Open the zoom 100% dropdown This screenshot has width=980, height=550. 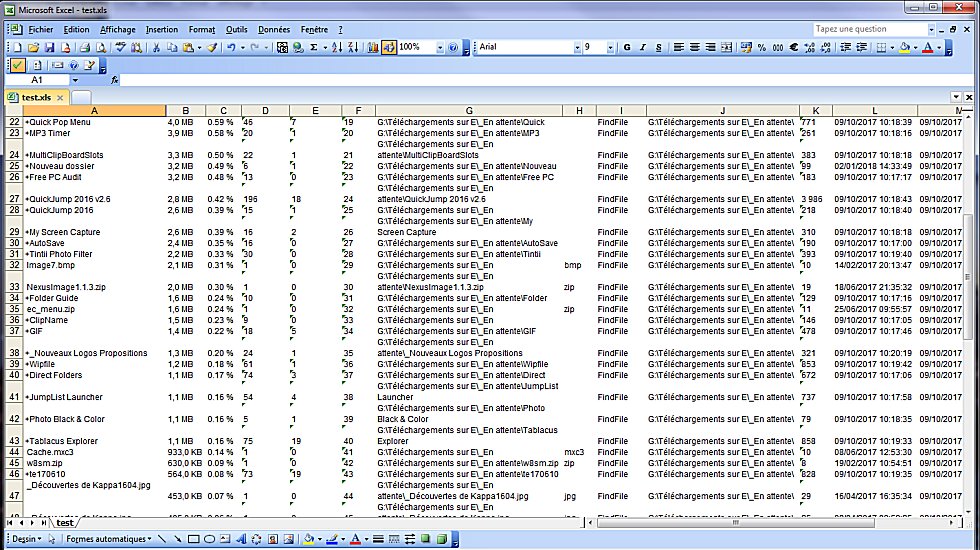click(440, 48)
